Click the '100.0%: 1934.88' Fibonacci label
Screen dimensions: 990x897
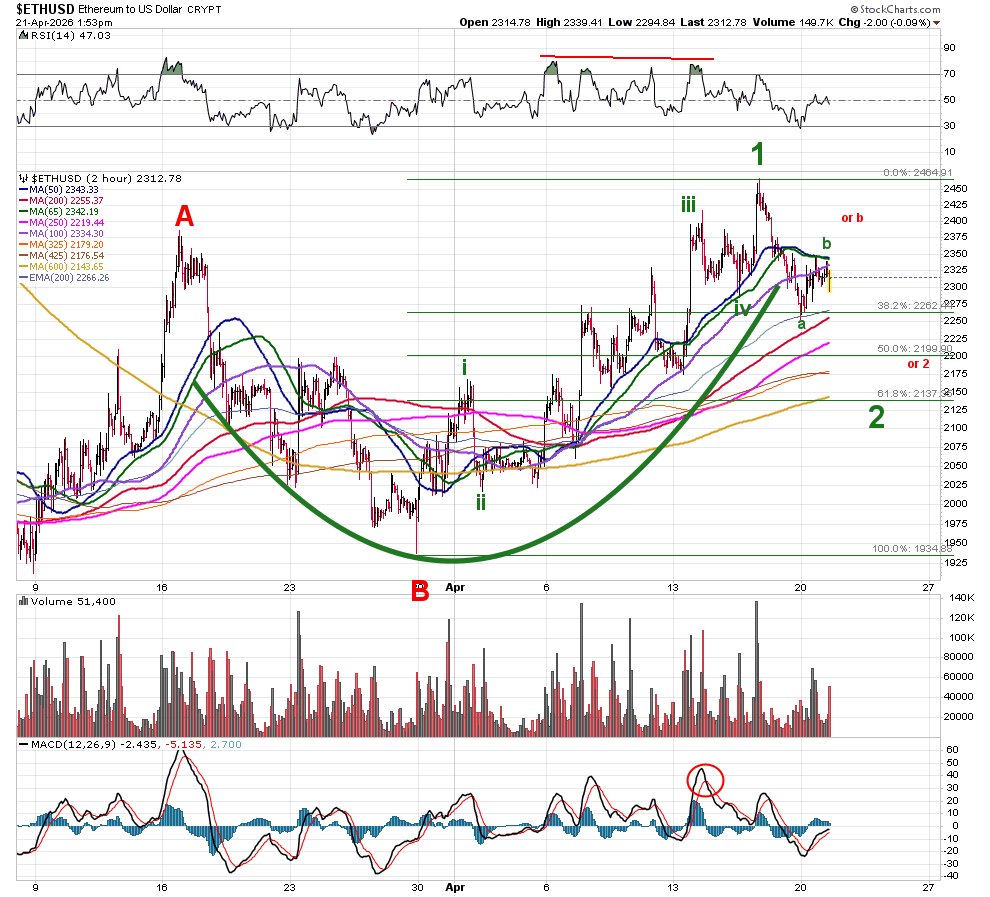[x=912, y=549]
